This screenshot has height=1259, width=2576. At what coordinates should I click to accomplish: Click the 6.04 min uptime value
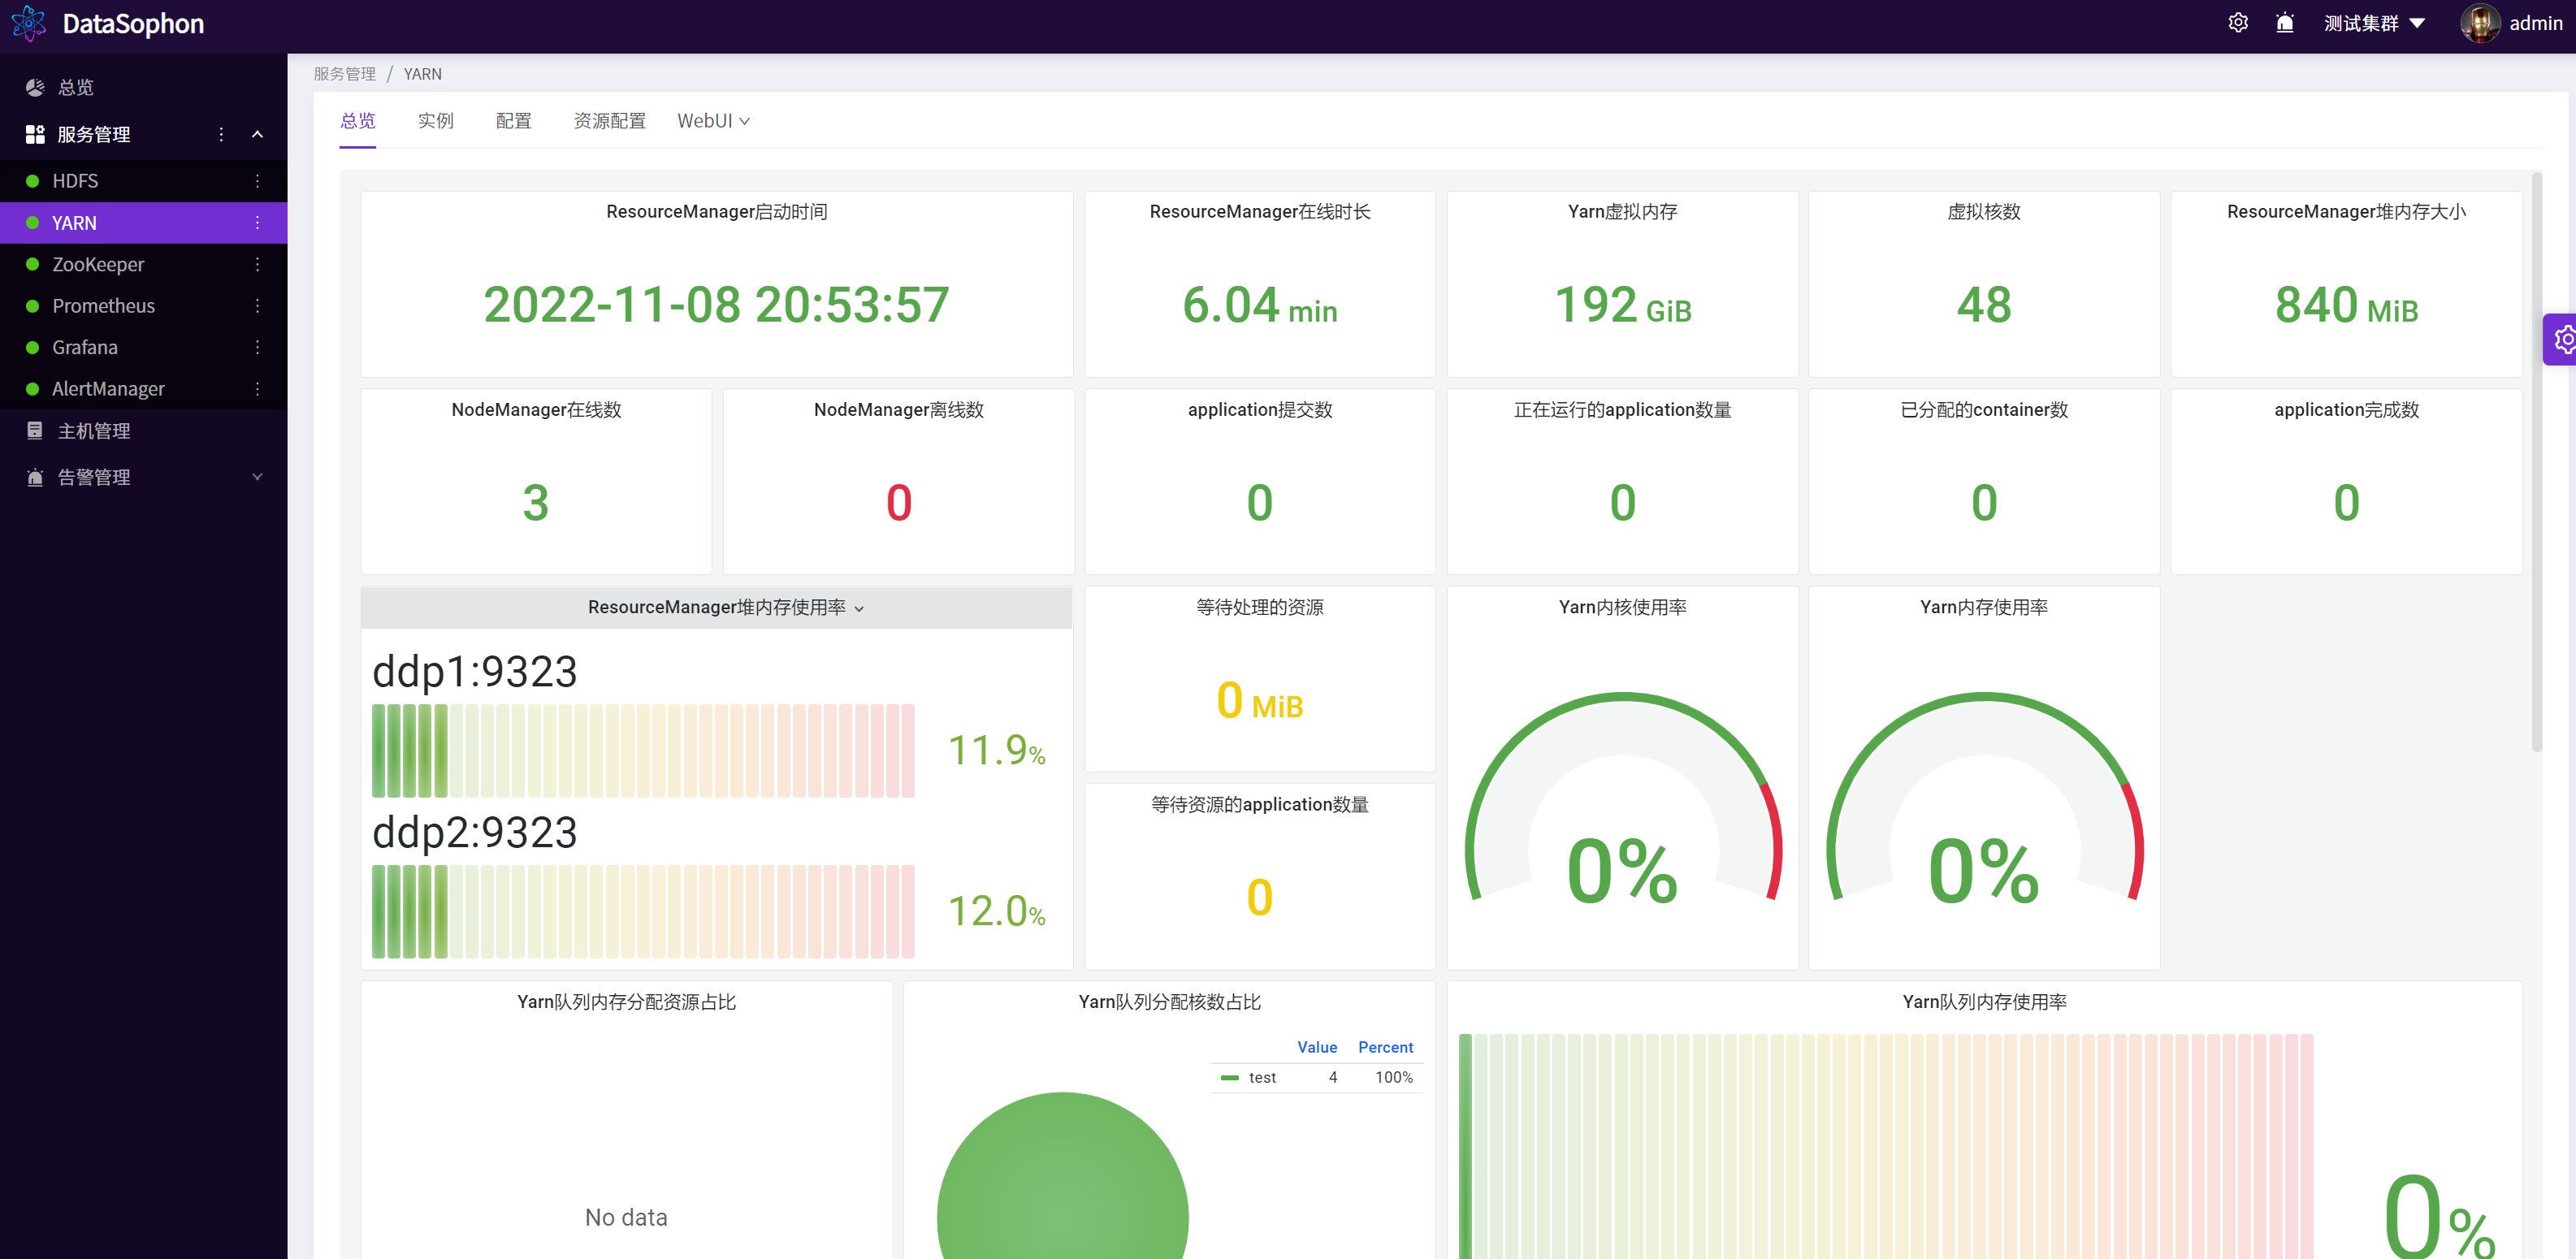click(1259, 305)
